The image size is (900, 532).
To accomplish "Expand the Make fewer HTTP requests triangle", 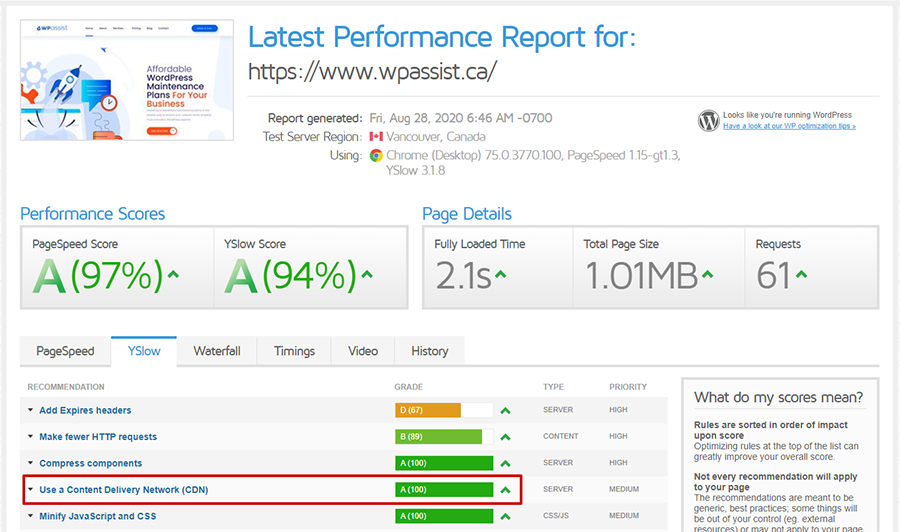I will pos(30,436).
